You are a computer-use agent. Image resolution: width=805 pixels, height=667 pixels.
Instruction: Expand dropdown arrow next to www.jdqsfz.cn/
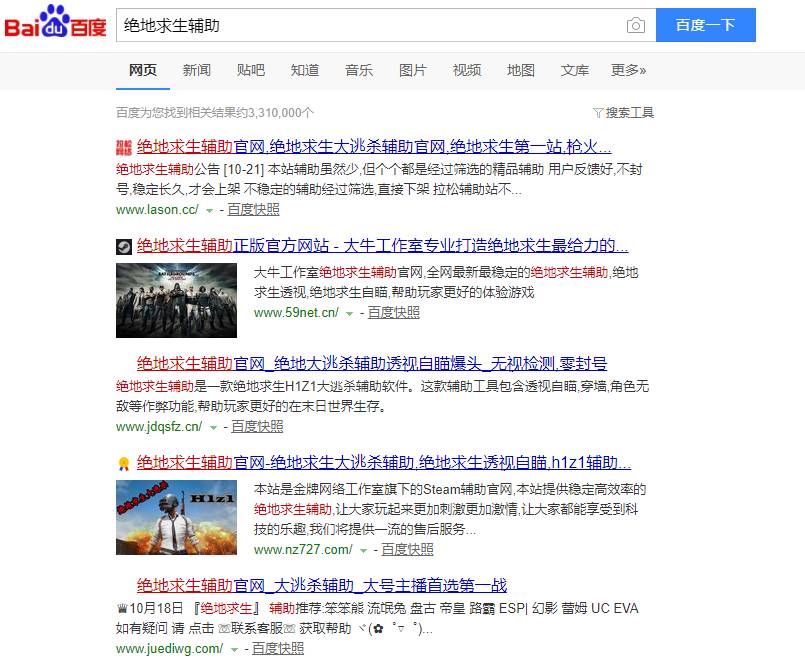213,428
